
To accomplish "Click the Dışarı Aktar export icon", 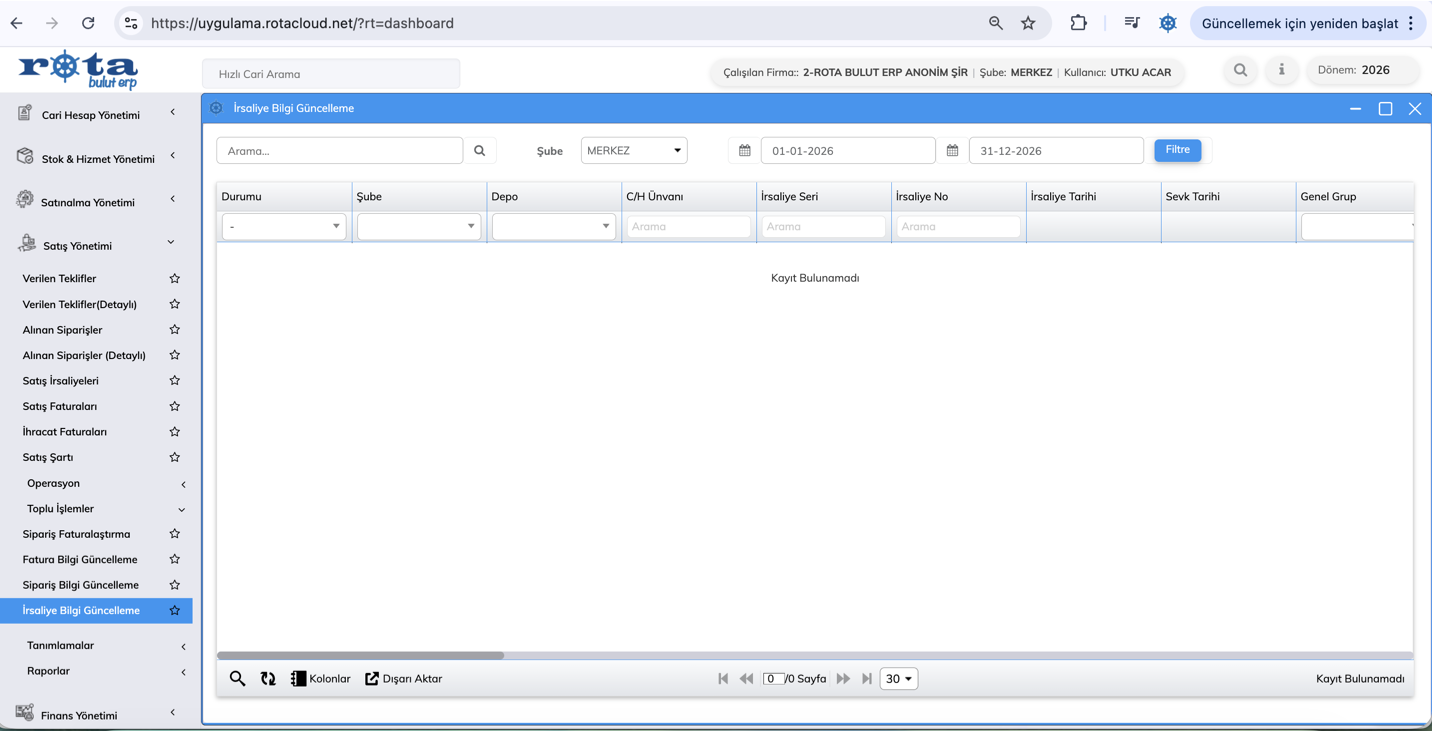I will (x=372, y=679).
